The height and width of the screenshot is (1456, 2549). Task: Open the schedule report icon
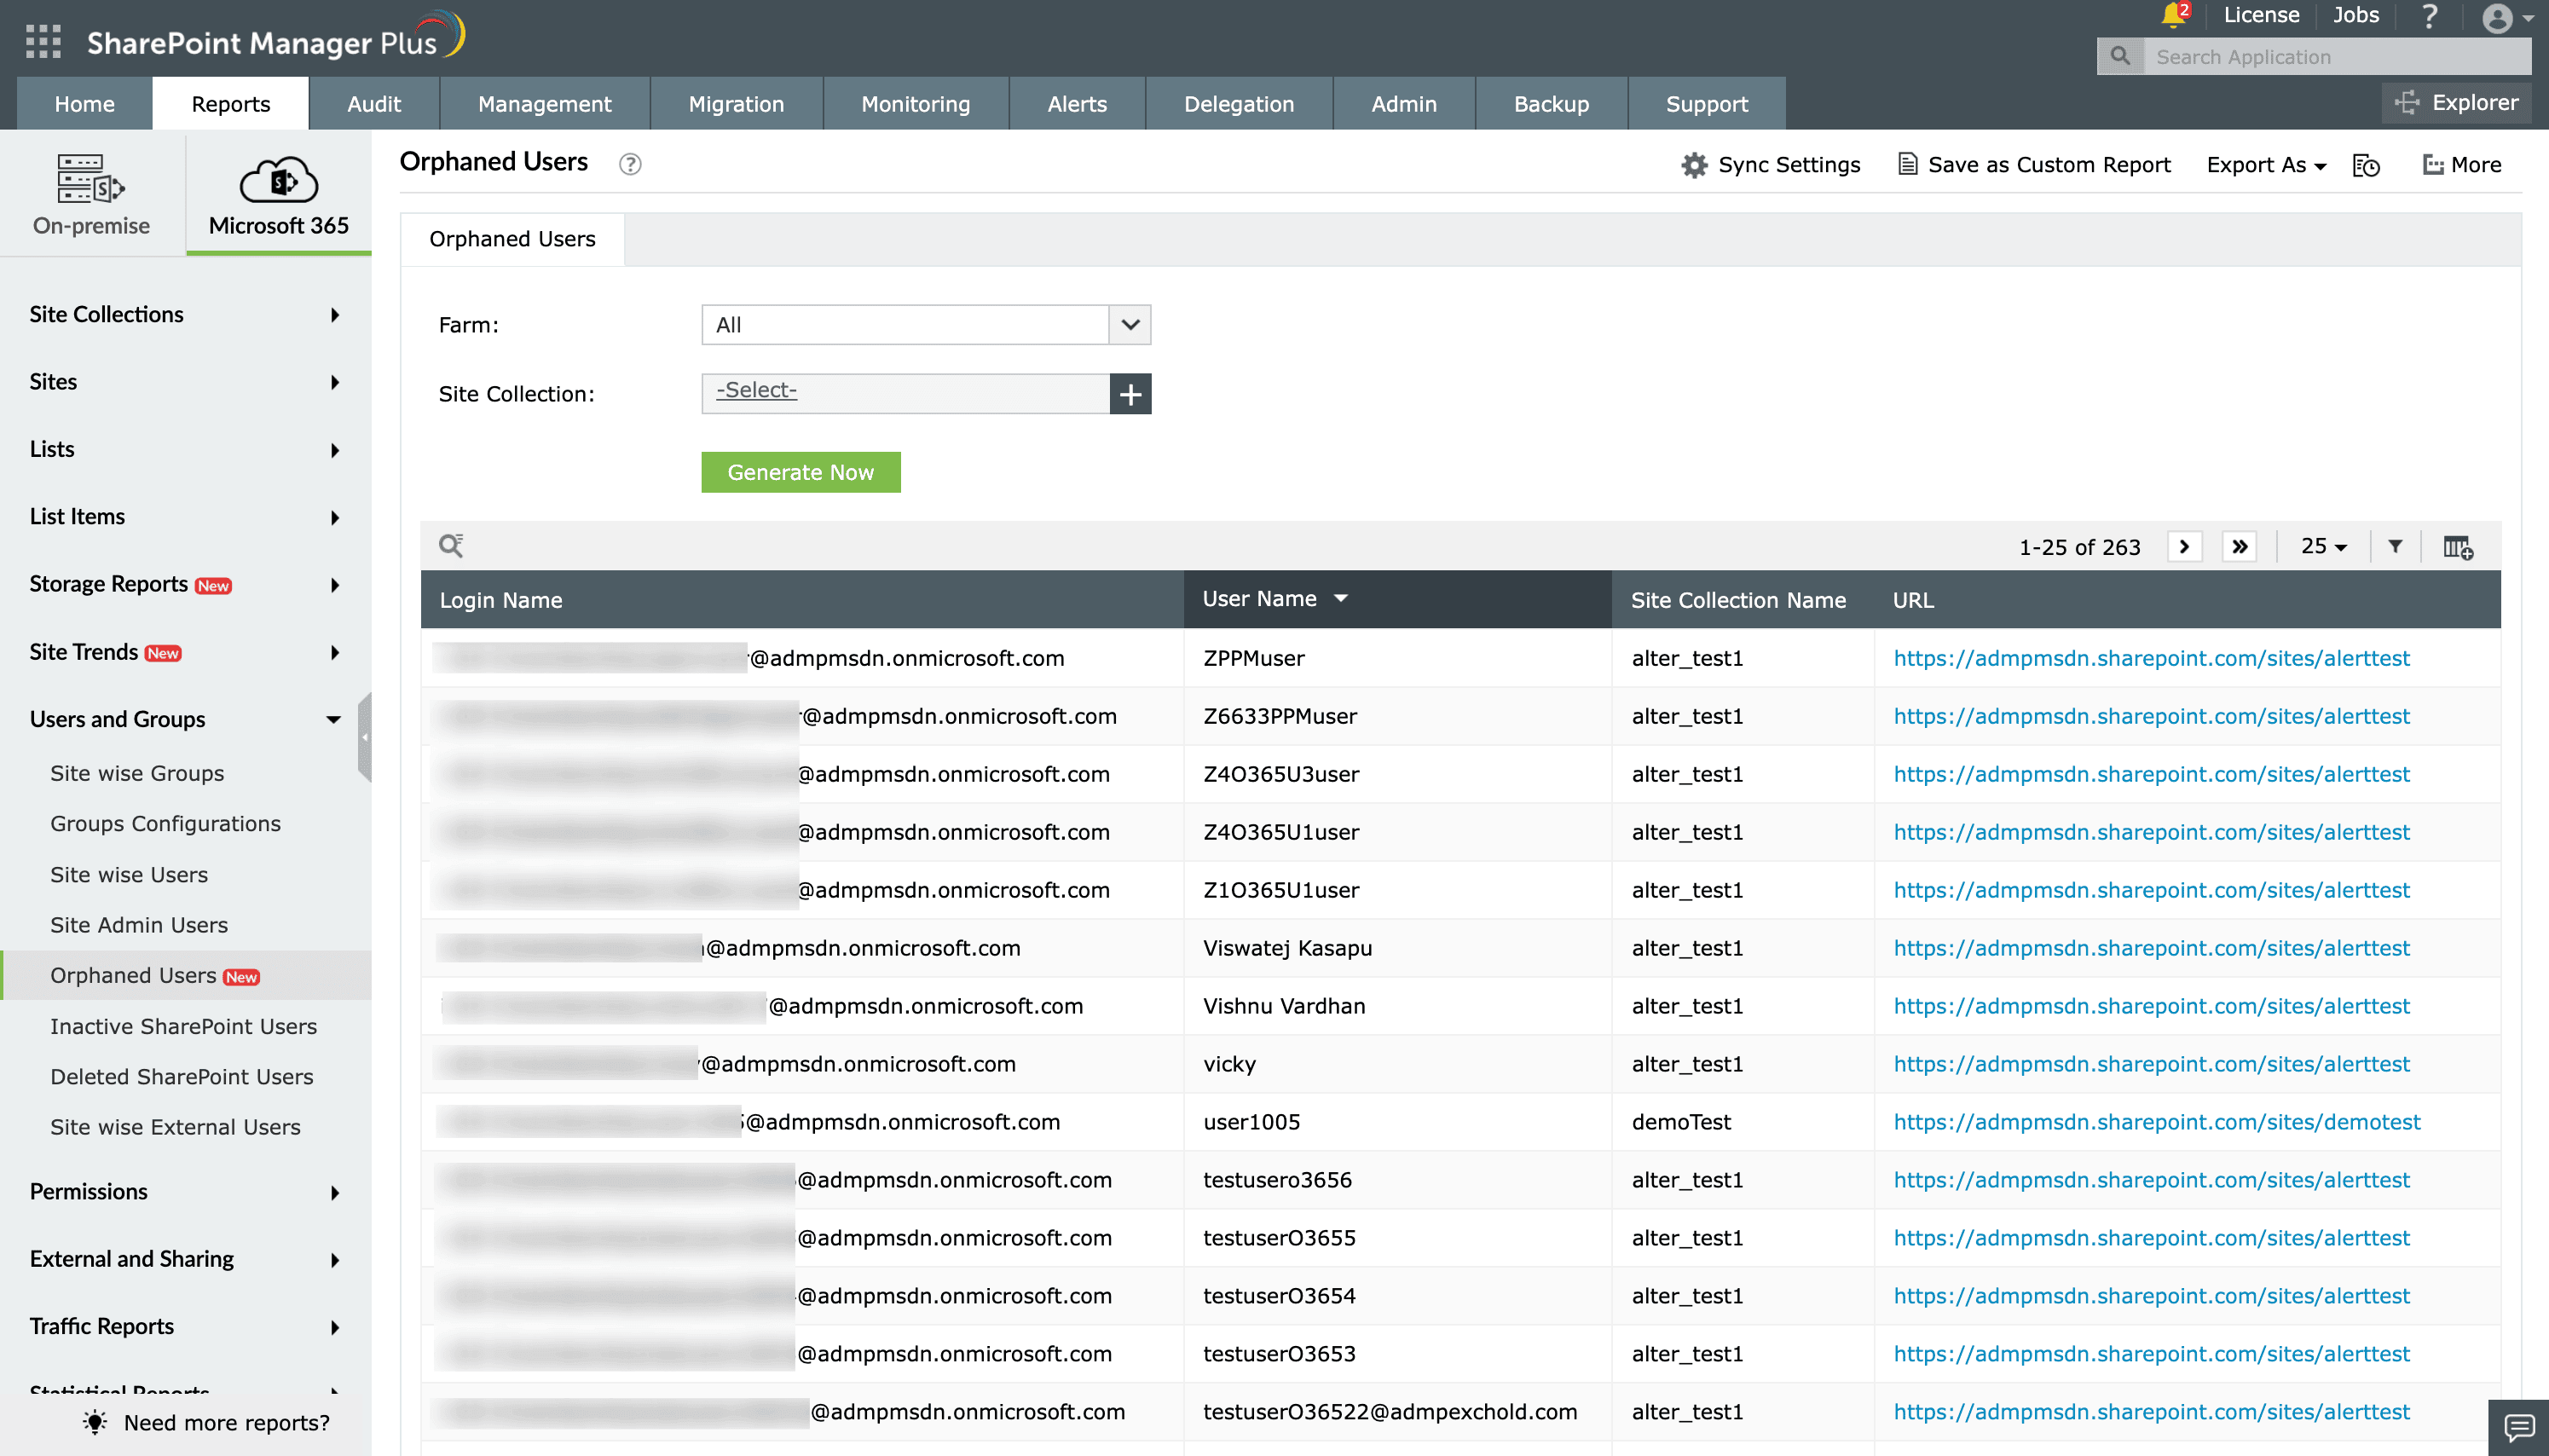(2366, 165)
